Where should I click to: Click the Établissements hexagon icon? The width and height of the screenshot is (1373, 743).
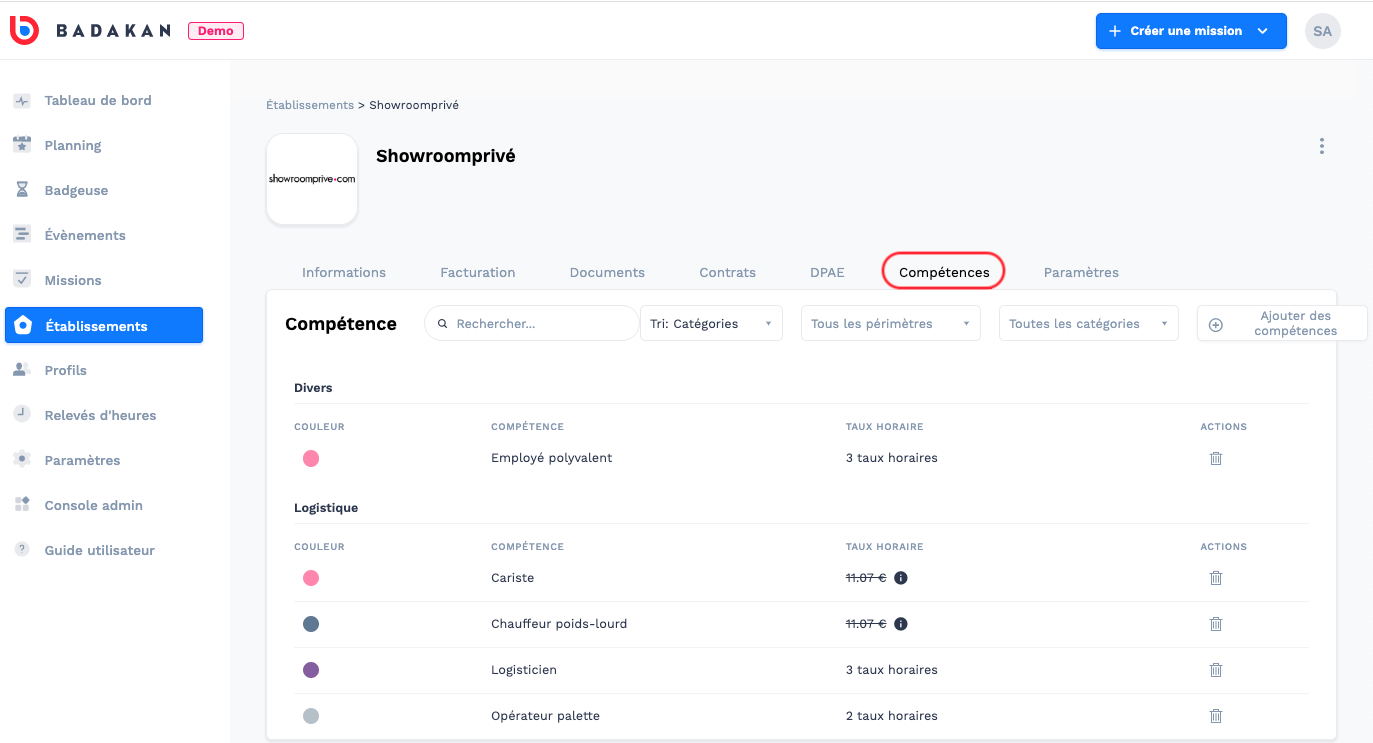(x=23, y=326)
